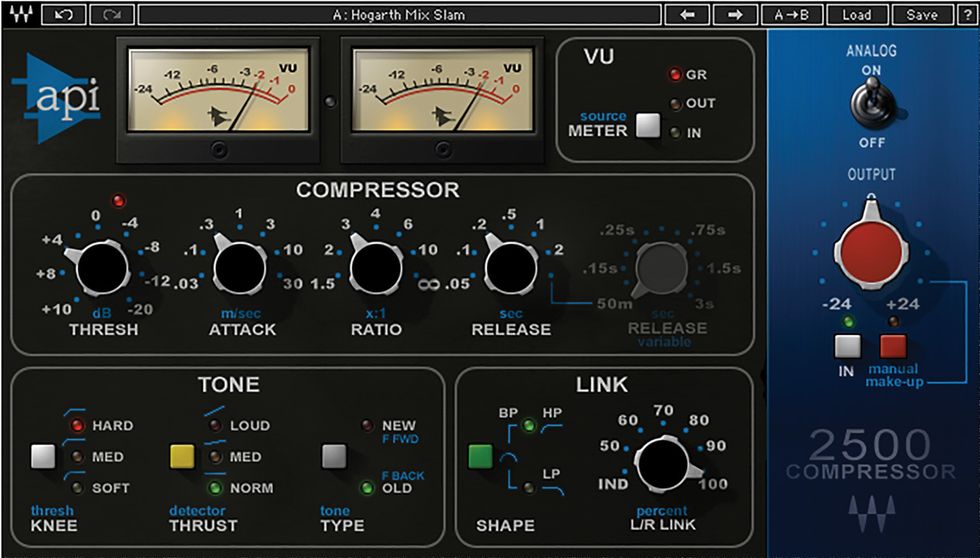Save the current preset
Screen dimensions: 980x558
click(x=922, y=15)
